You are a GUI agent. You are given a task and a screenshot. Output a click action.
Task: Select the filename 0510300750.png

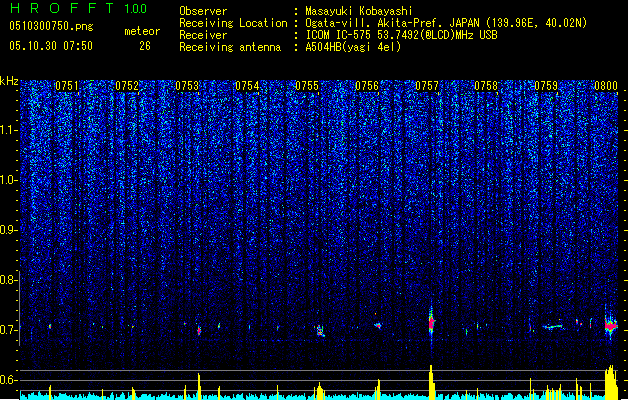51,26
